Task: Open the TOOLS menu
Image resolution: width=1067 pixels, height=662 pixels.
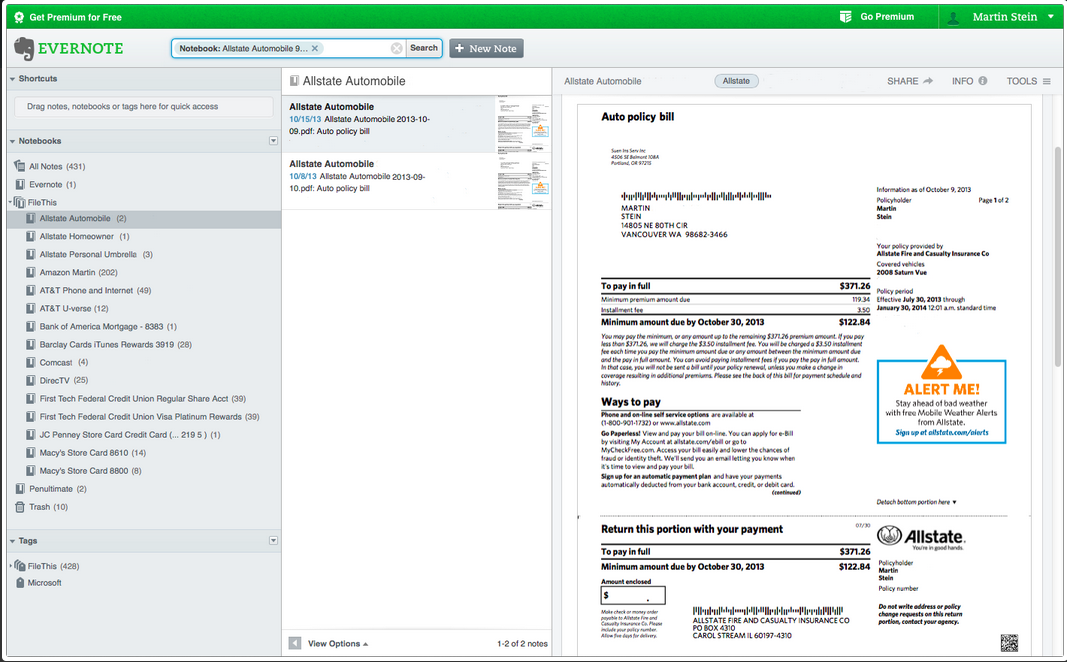Action: point(1028,81)
